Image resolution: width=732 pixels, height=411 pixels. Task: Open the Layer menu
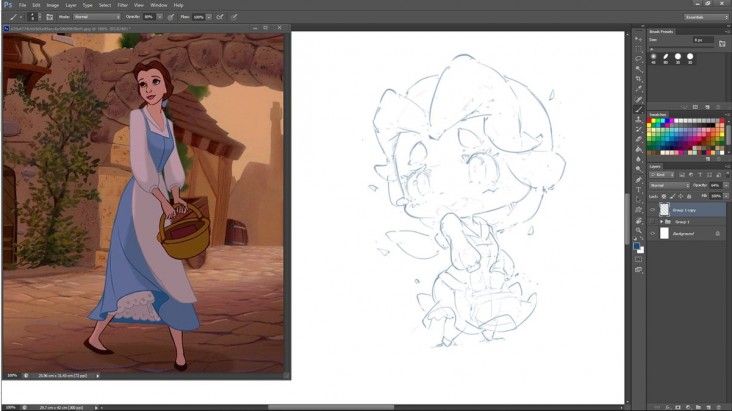tap(71, 5)
